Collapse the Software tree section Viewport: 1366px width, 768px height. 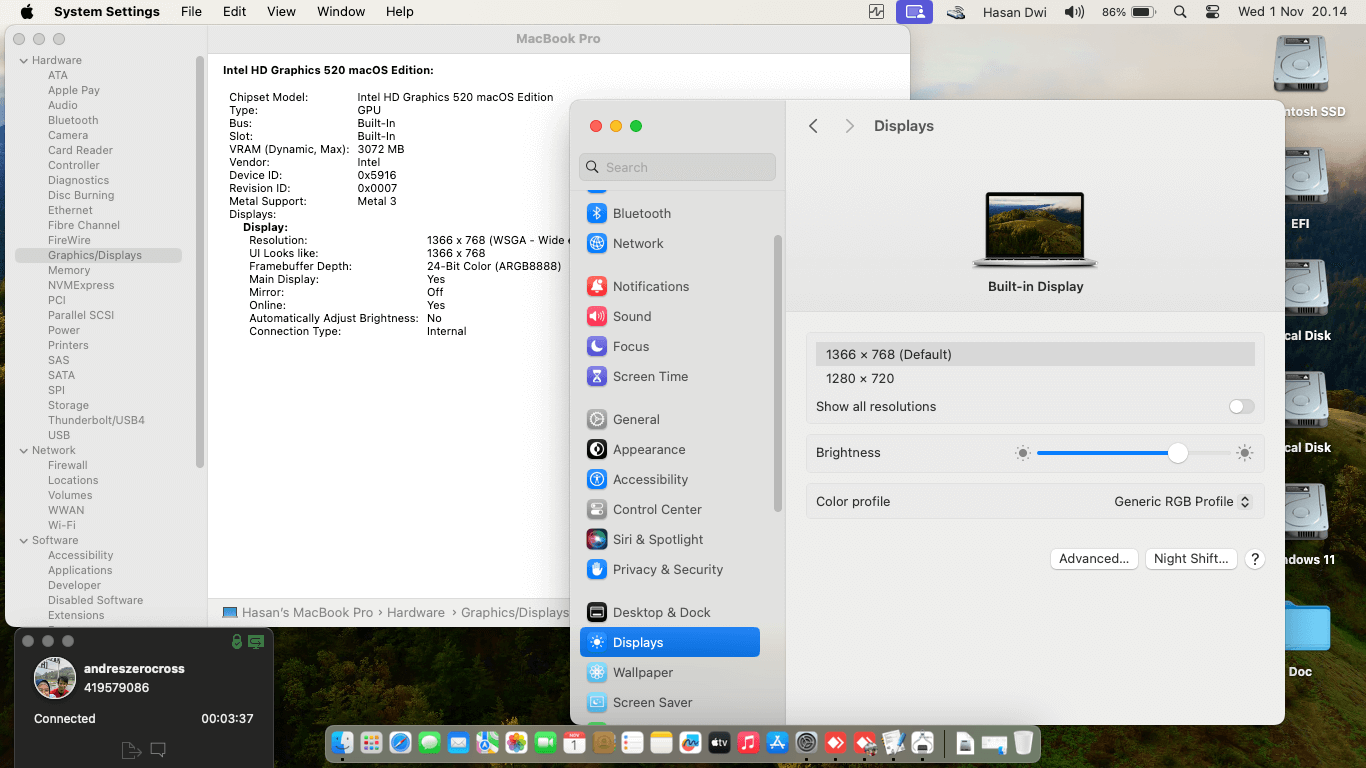tap(23, 540)
